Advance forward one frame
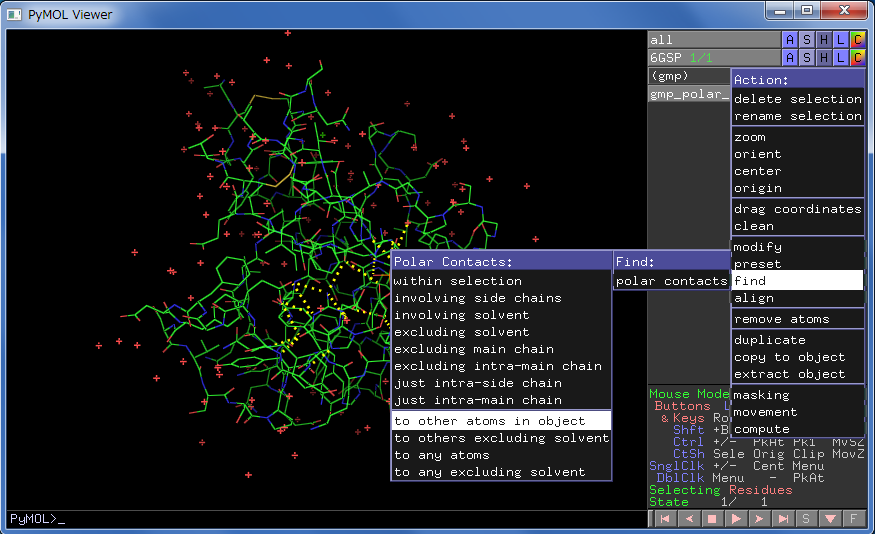 coord(760,519)
